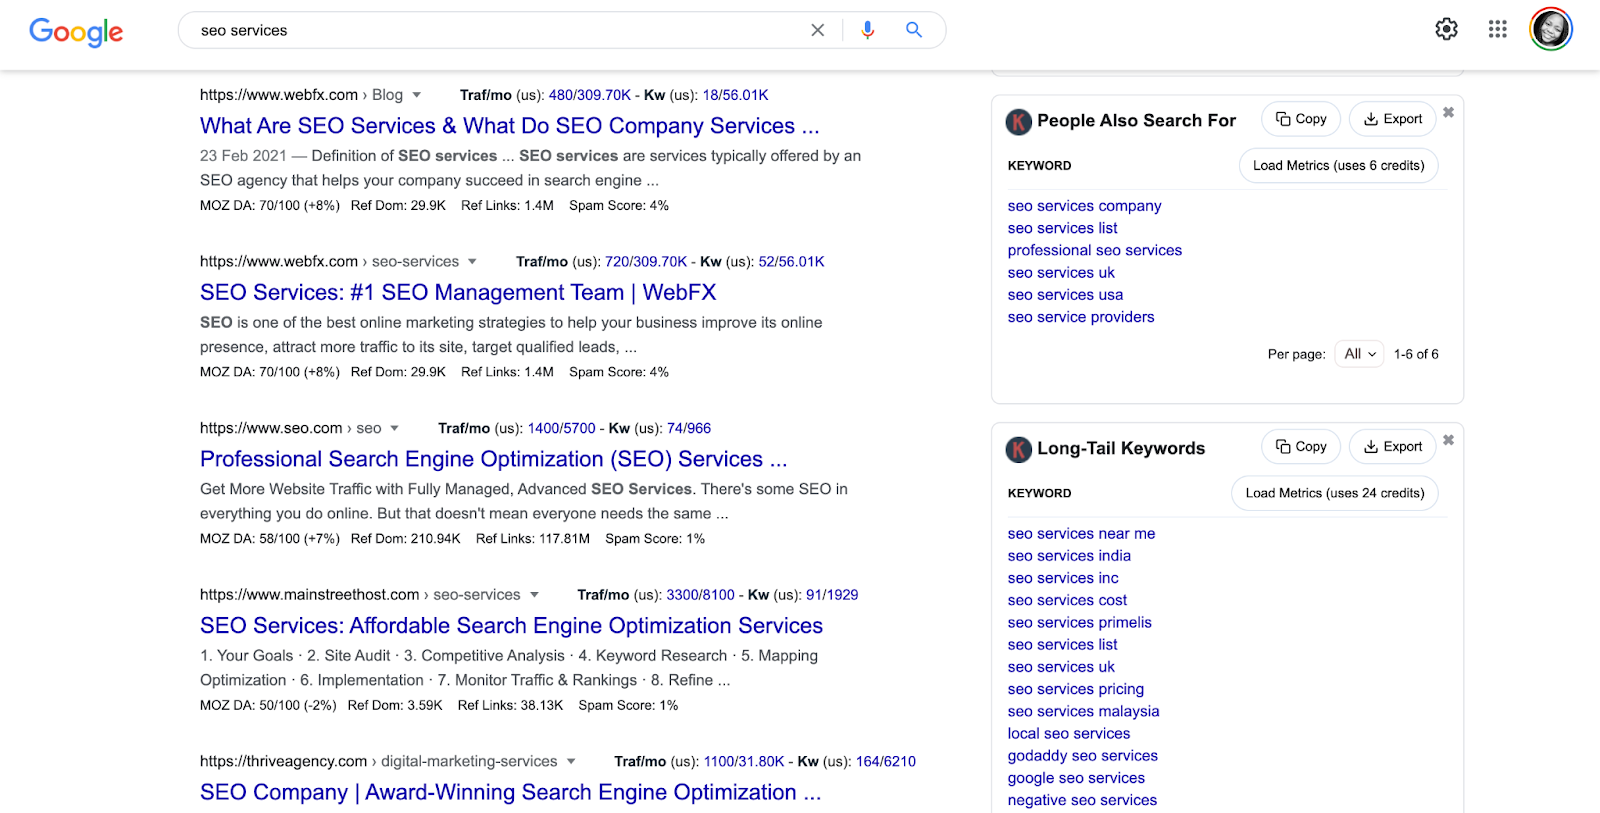Clear the search box text

pos(817,30)
